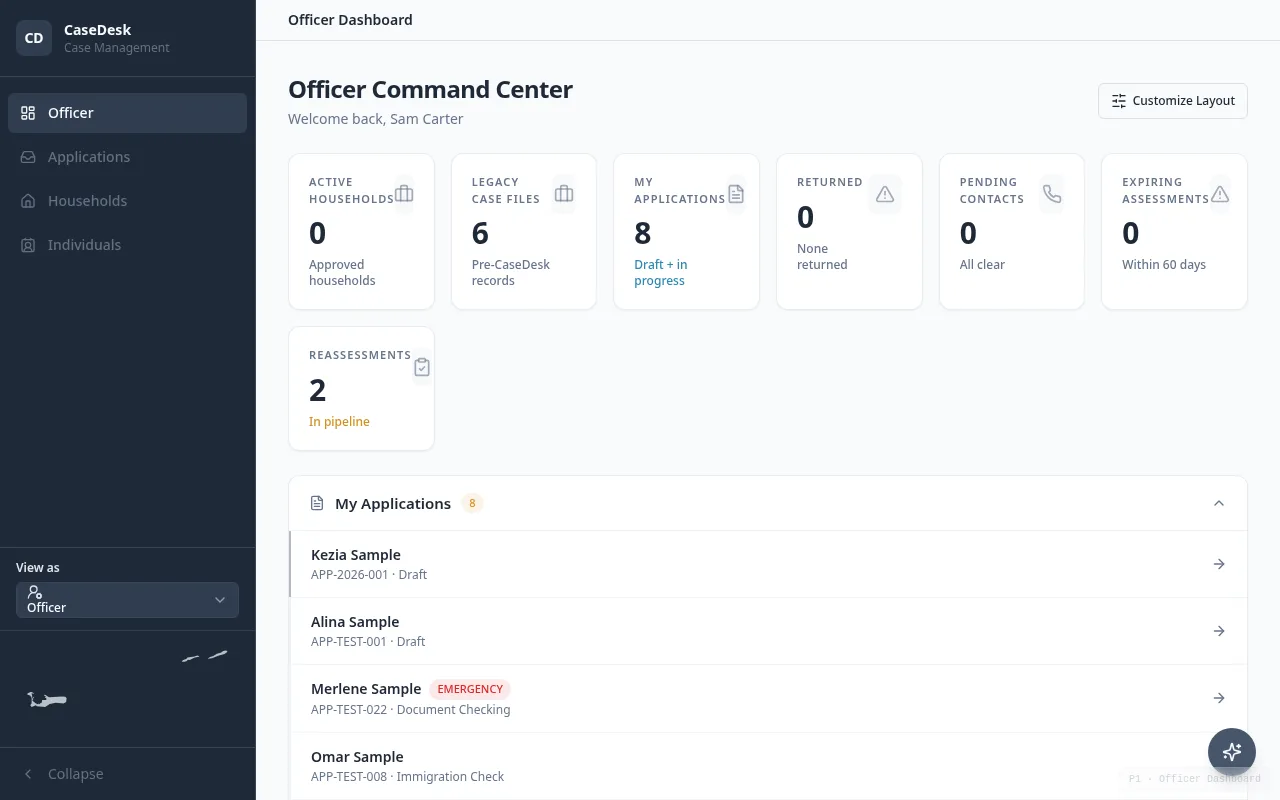Open Individuals in the sidebar

127,245
